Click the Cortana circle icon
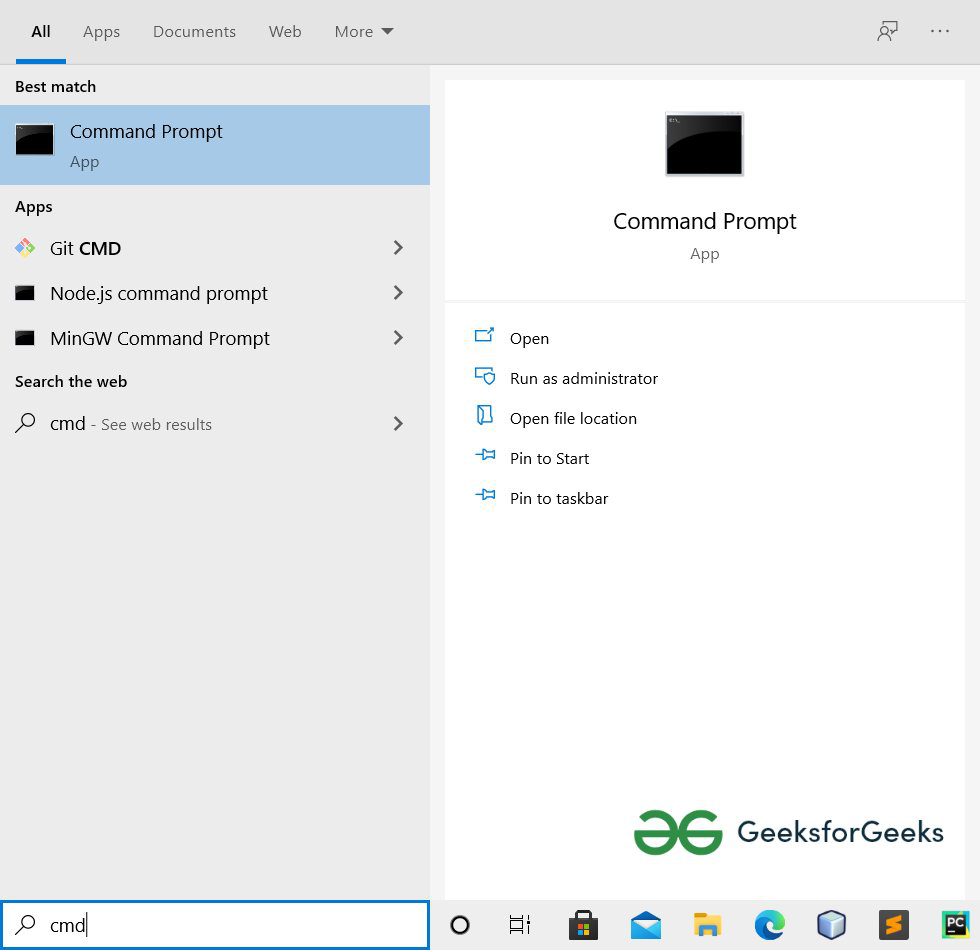The height and width of the screenshot is (950, 980). point(460,925)
